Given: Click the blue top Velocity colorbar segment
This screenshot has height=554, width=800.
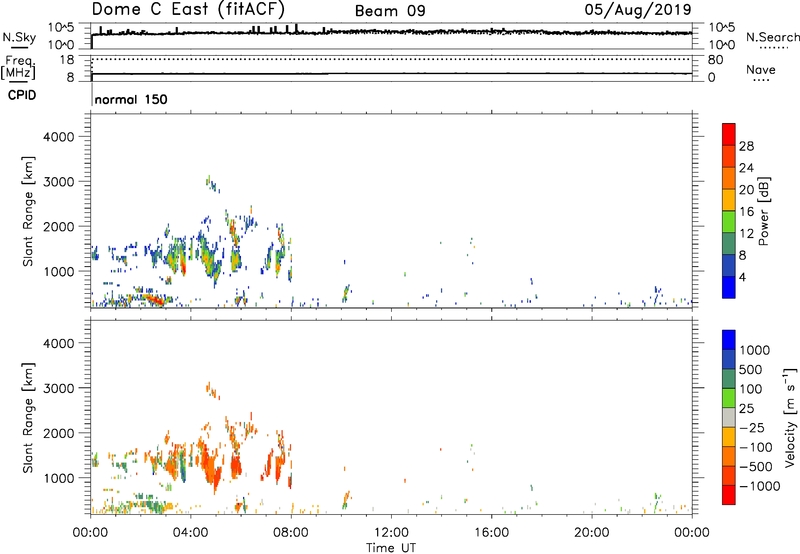Looking at the screenshot, I should click(729, 340).
